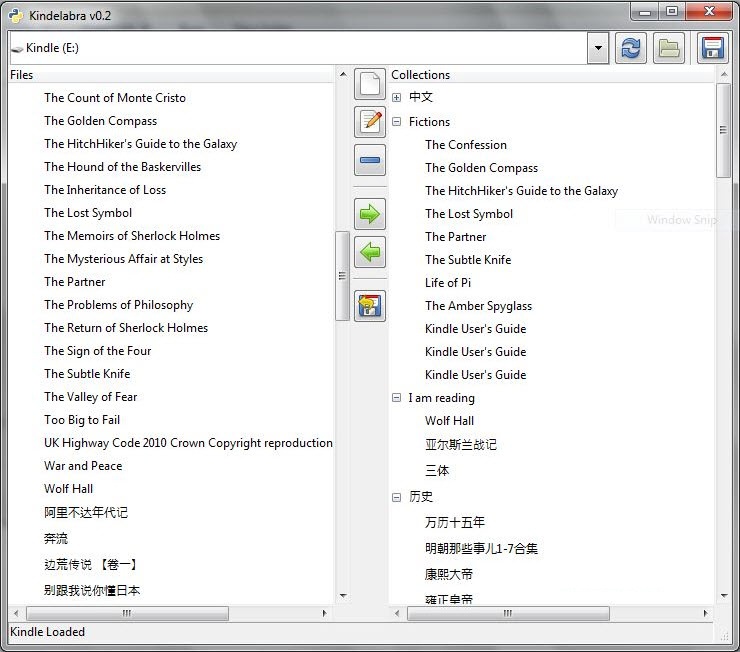Screen dimensions: 740x652
Task: Select The Partner in Fictions collection
Action: click(x=455, y=237)
